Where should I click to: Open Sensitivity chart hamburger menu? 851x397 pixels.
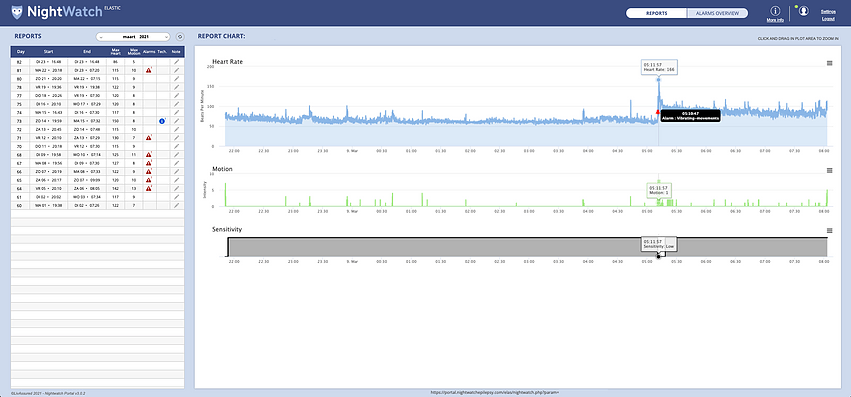[x=829, y=231]
